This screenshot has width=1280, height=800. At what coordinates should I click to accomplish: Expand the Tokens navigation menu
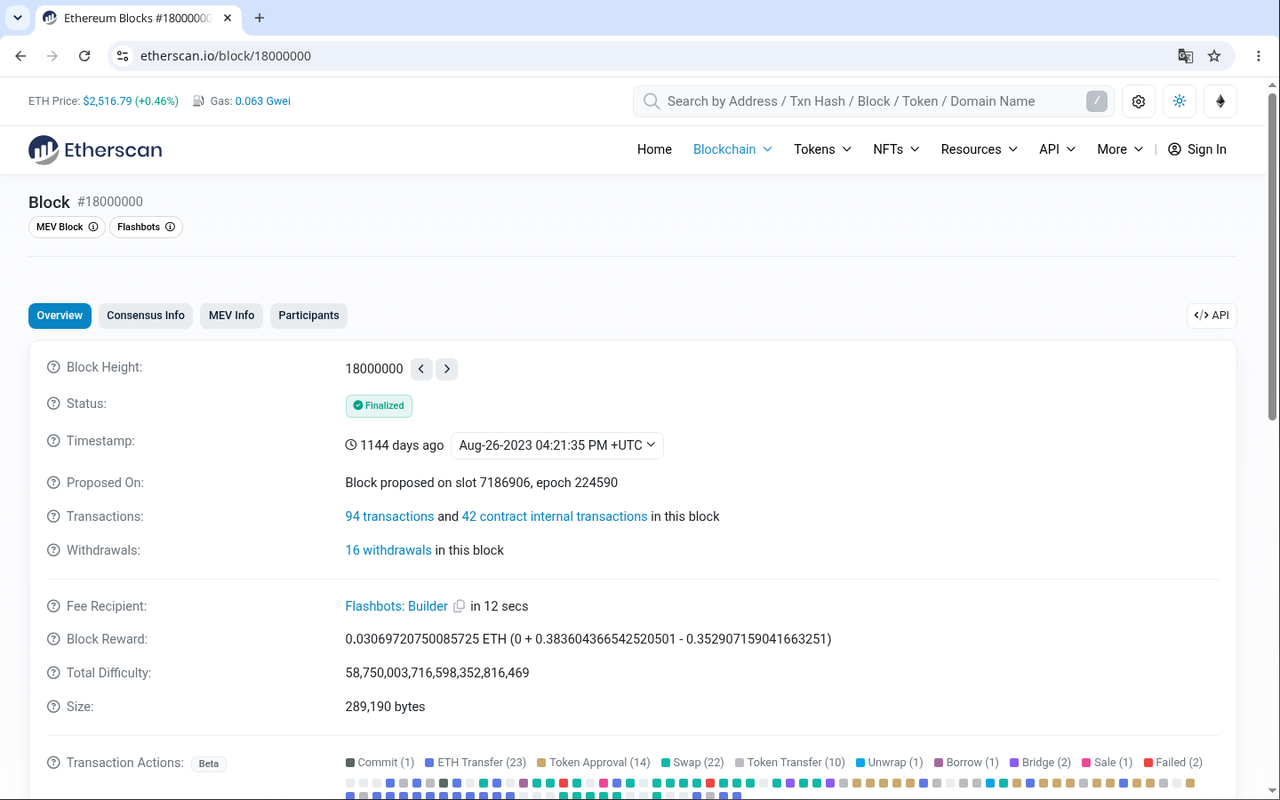tap(823, 149)
